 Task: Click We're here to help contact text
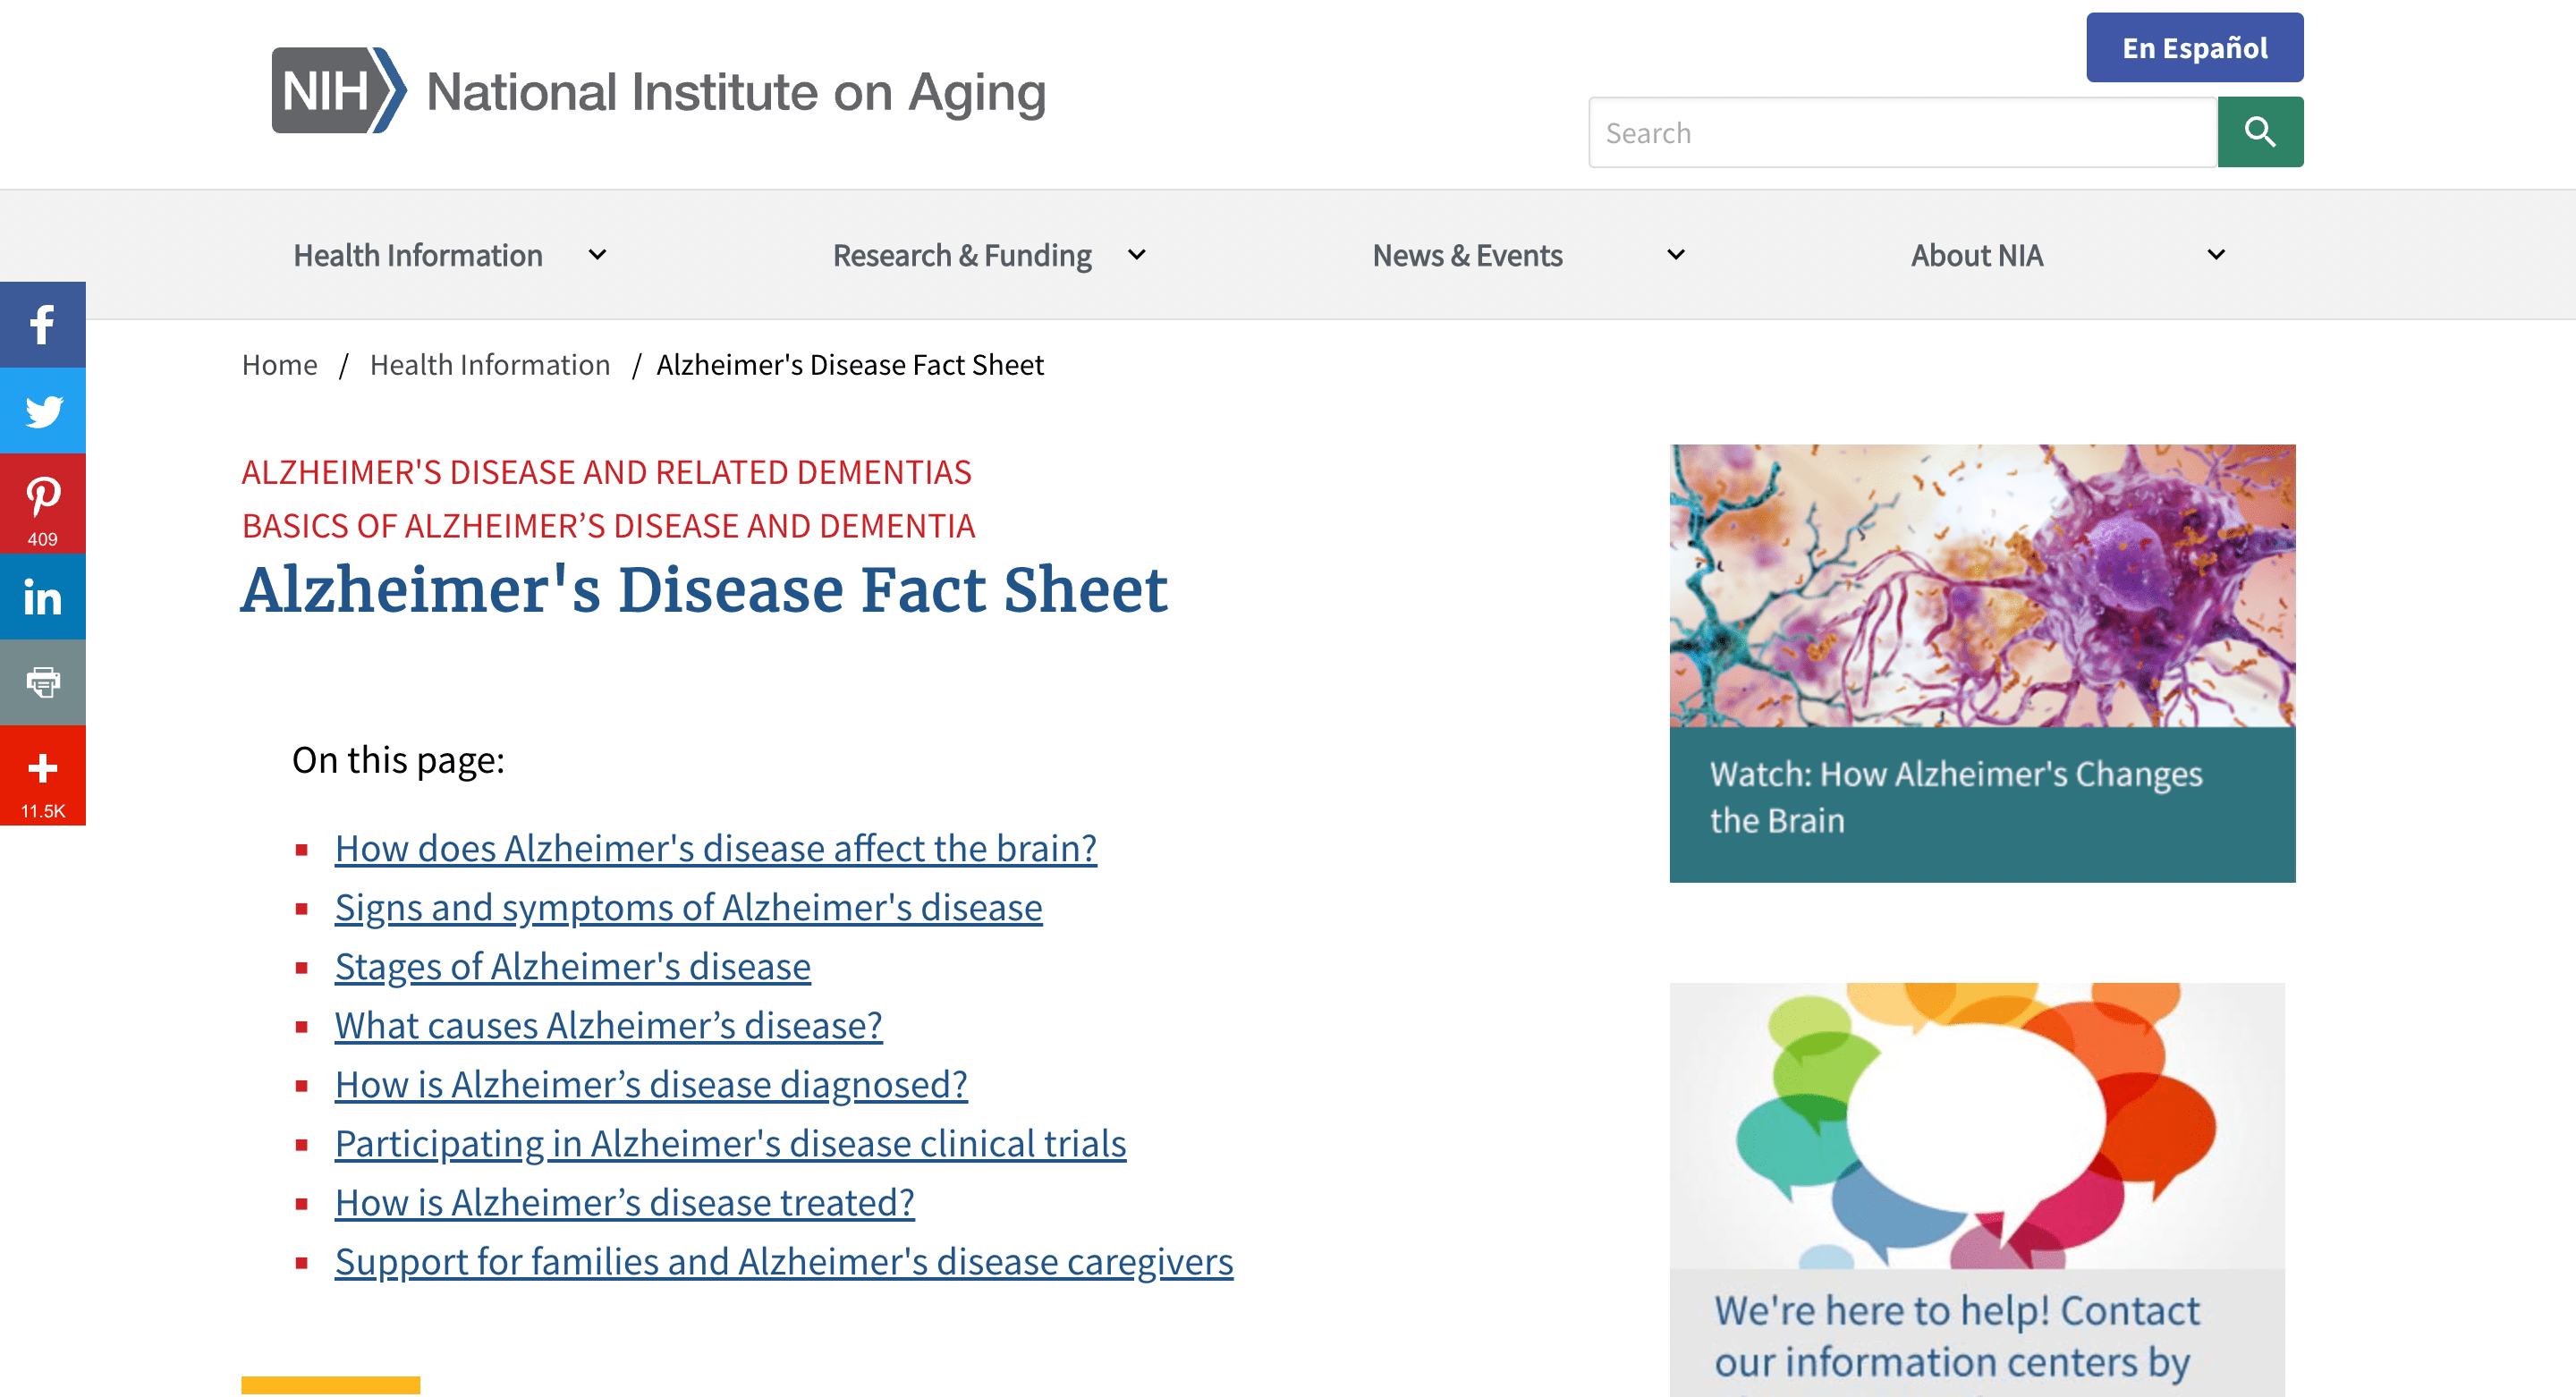[x=1957, y=1337]
